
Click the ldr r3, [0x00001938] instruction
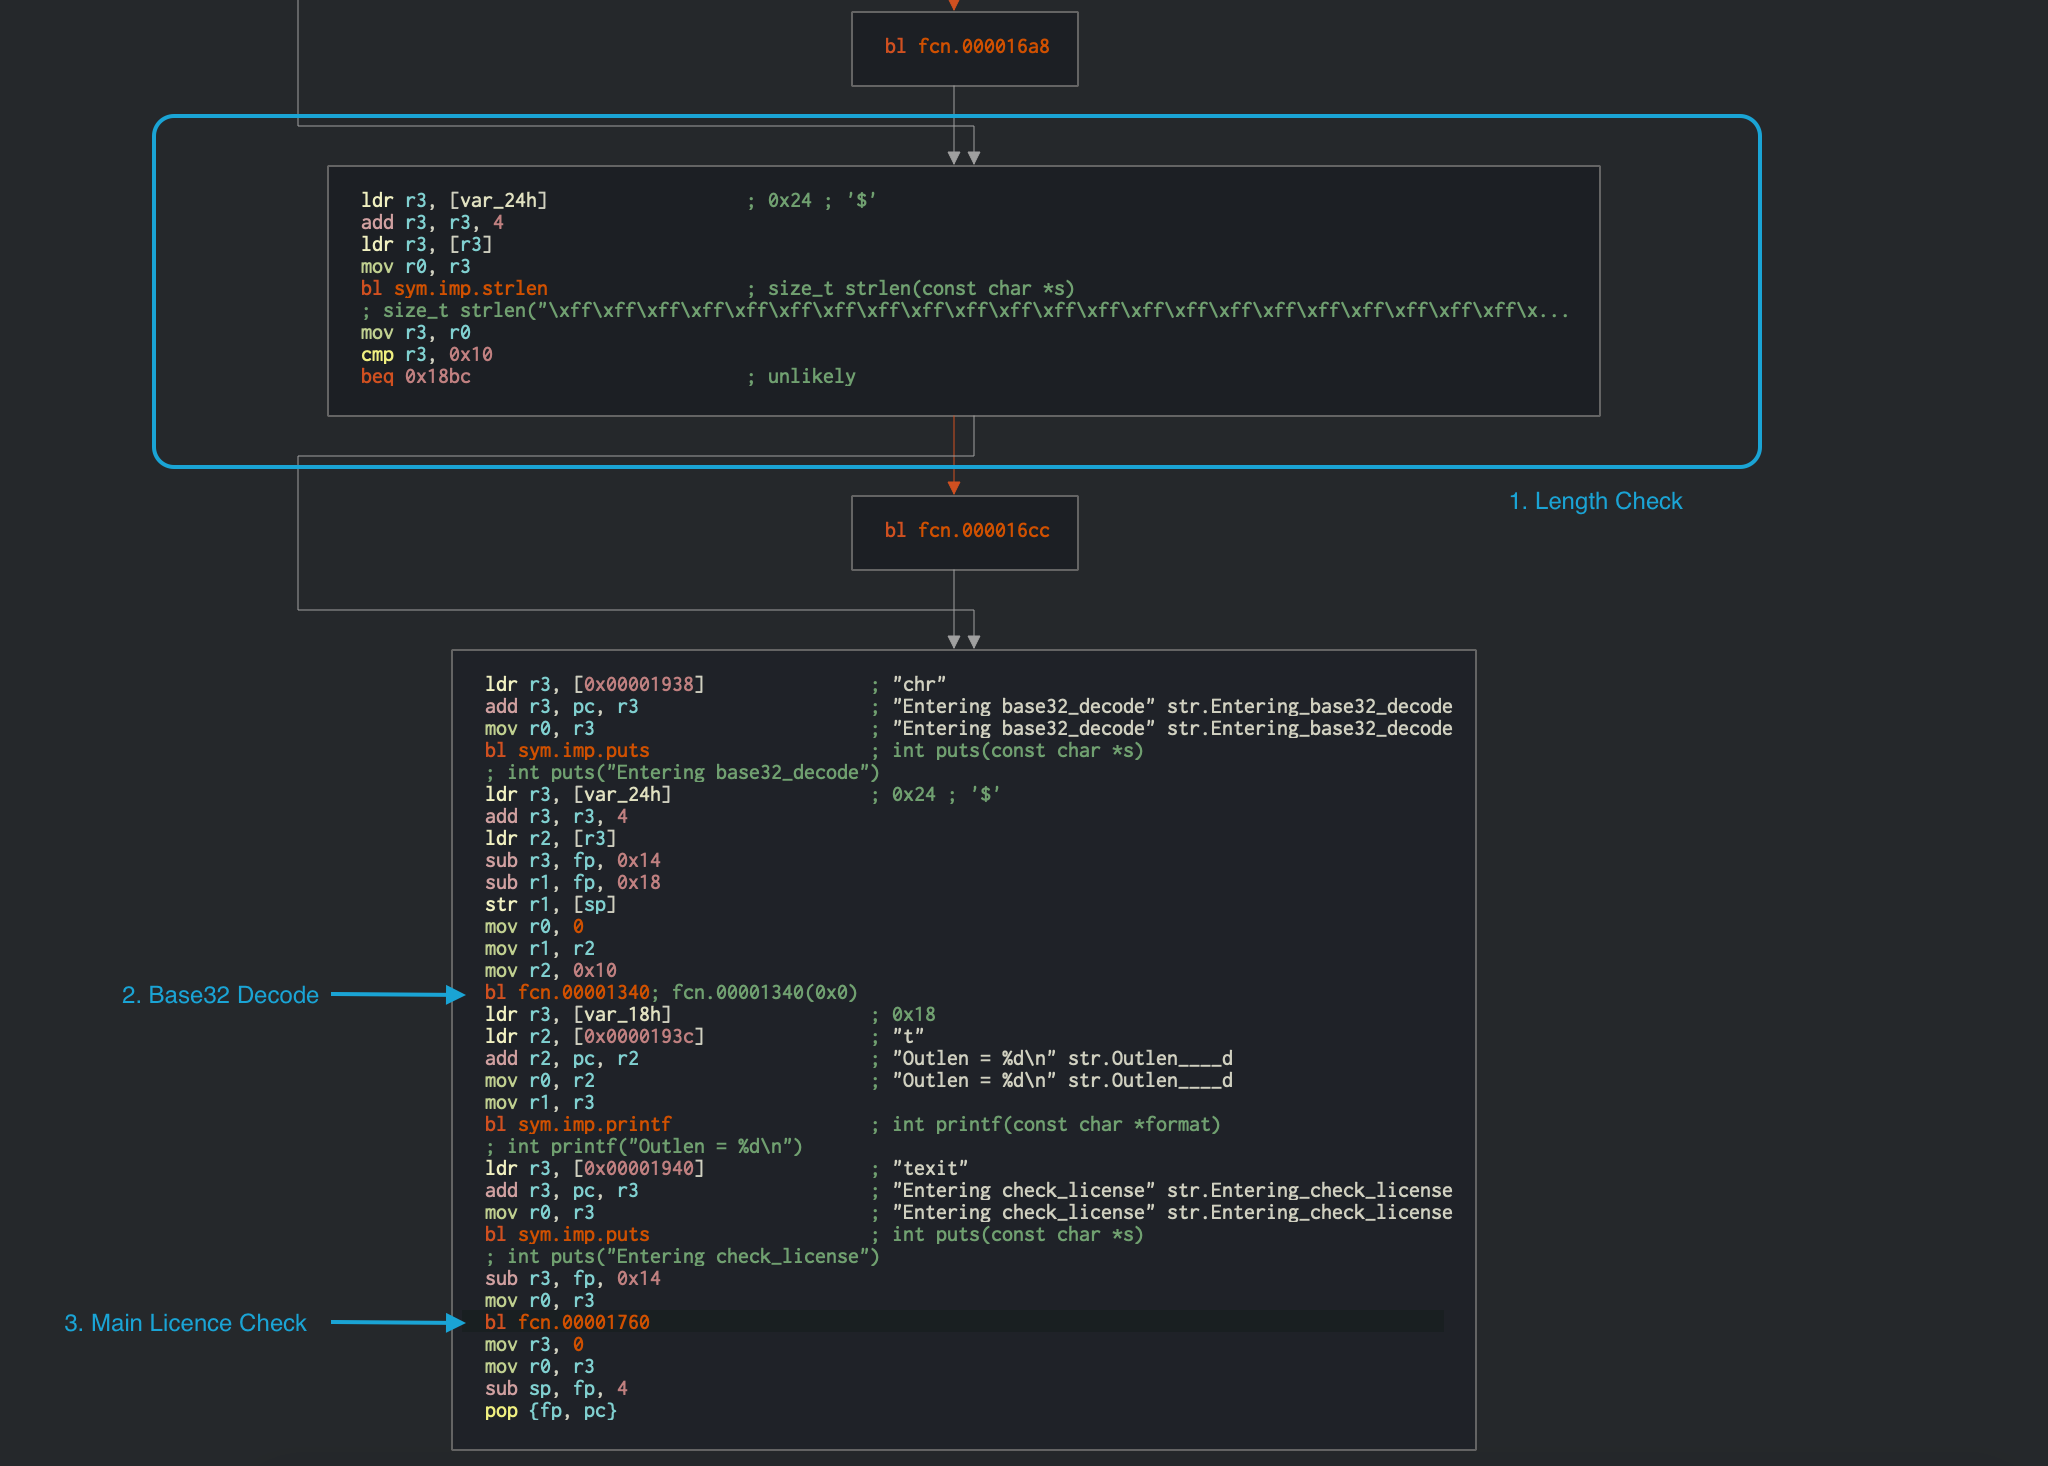click(x=594, y=685)
